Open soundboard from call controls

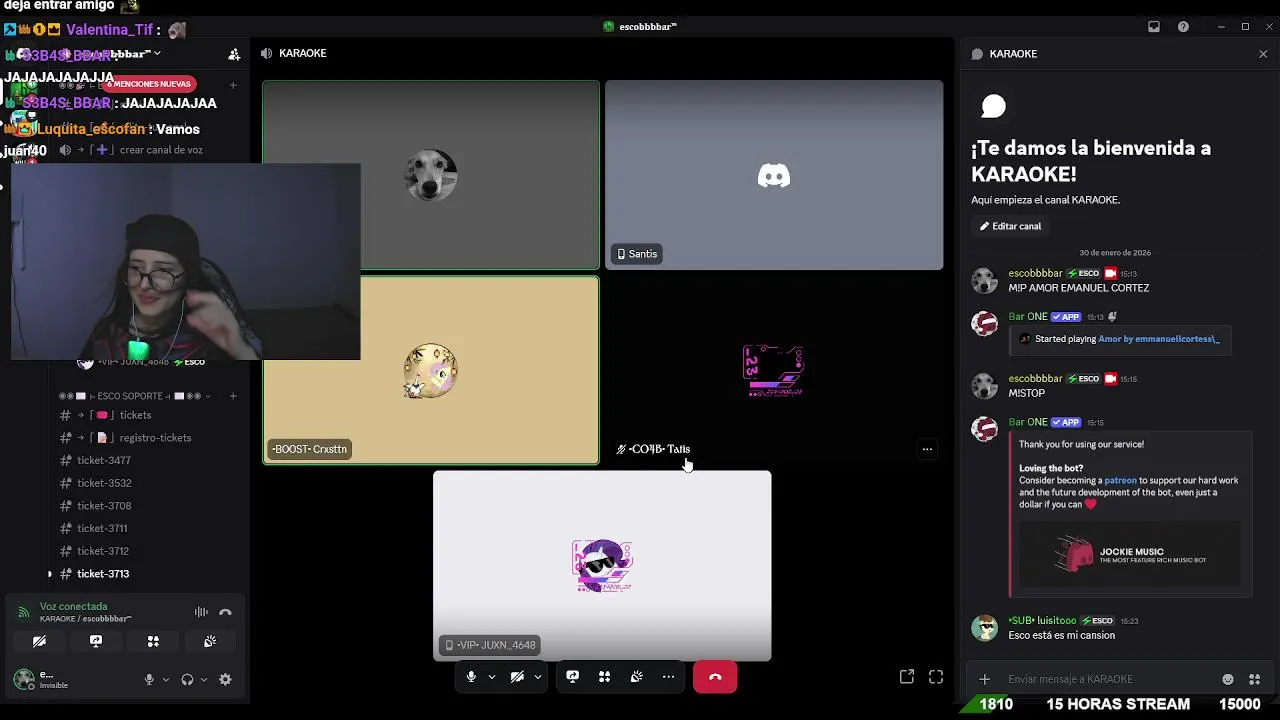pyautogui.click(x=636, y=677)
